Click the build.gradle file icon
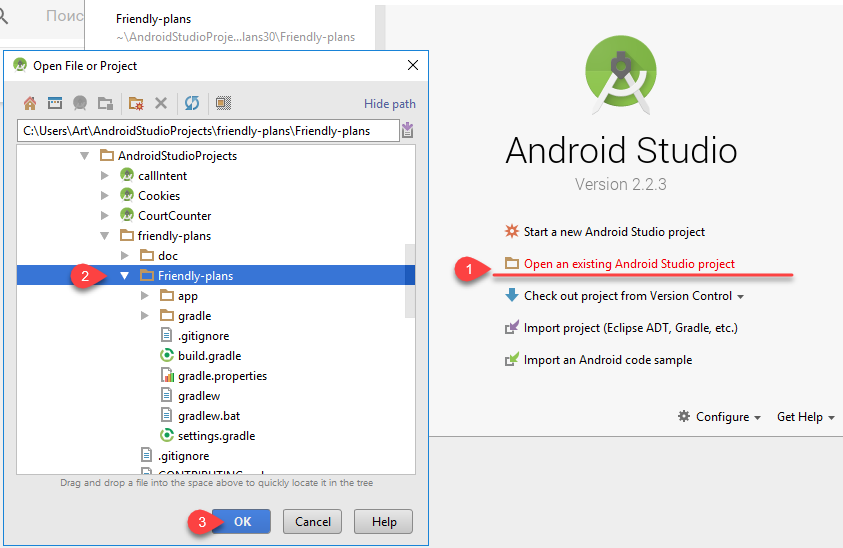 [167, 355]
